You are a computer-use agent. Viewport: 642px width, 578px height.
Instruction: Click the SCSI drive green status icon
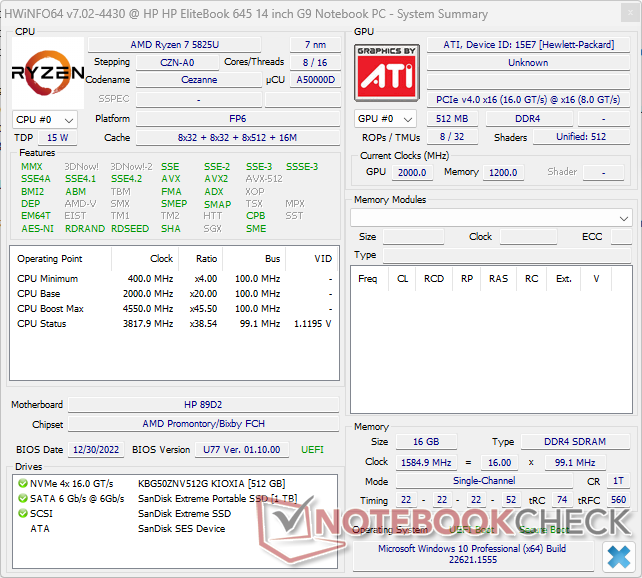tap(22, 513)
